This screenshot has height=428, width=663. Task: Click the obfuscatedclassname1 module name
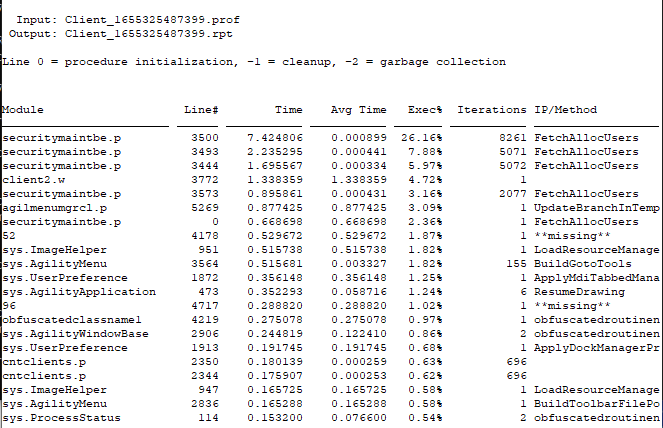pyautogui.click(x=71, y=320)
